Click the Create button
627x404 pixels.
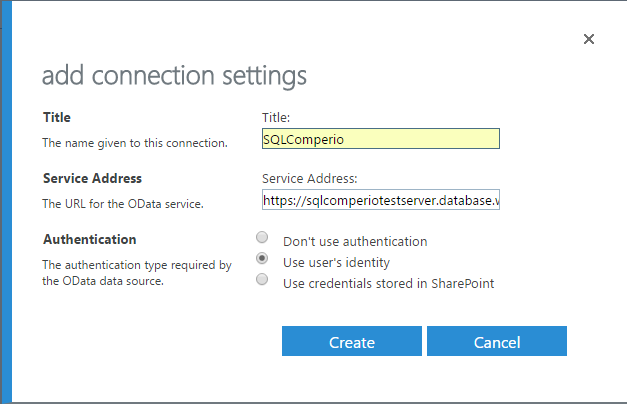[x=352, y=341]
